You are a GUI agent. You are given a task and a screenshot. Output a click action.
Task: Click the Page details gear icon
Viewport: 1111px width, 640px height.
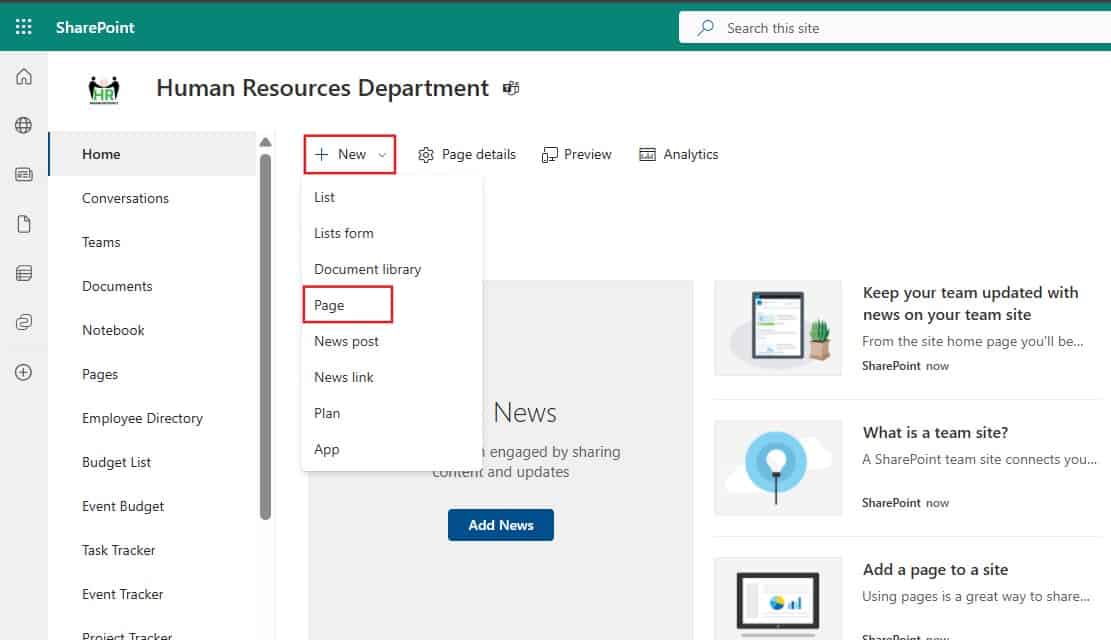click(x=425, y=155)
